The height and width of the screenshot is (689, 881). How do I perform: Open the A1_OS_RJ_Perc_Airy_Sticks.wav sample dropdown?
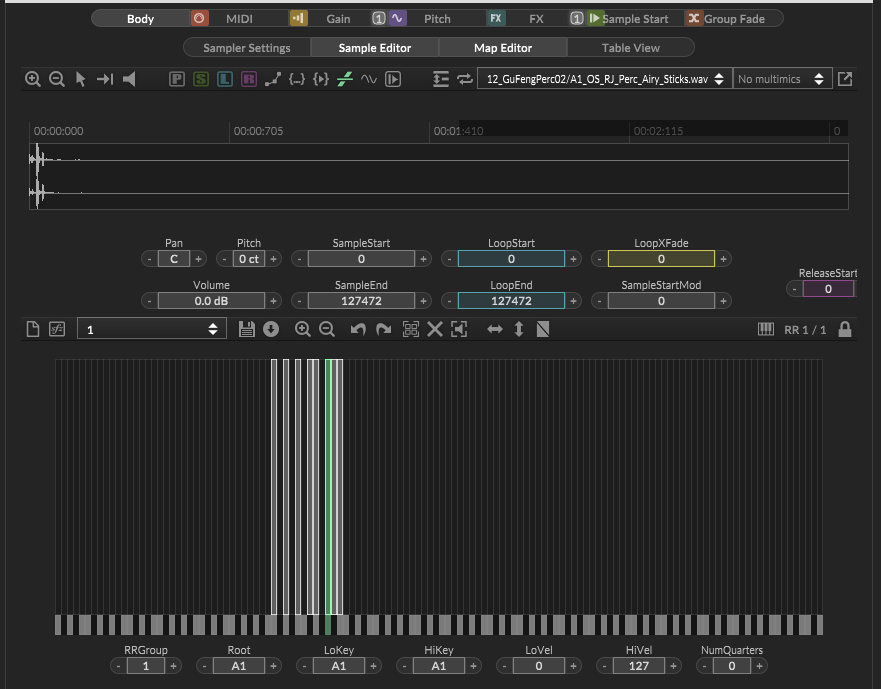tap(605, 79)
